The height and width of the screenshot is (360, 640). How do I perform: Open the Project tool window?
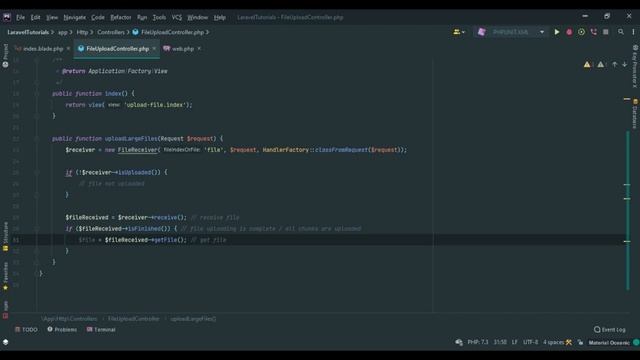pyautogui.click(x=5, y=56)
